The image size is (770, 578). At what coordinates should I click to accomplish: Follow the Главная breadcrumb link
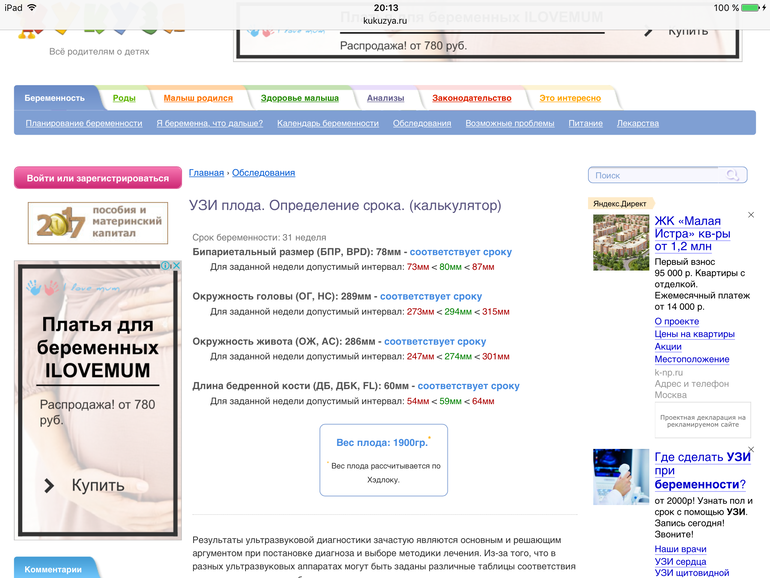[206, 172]
